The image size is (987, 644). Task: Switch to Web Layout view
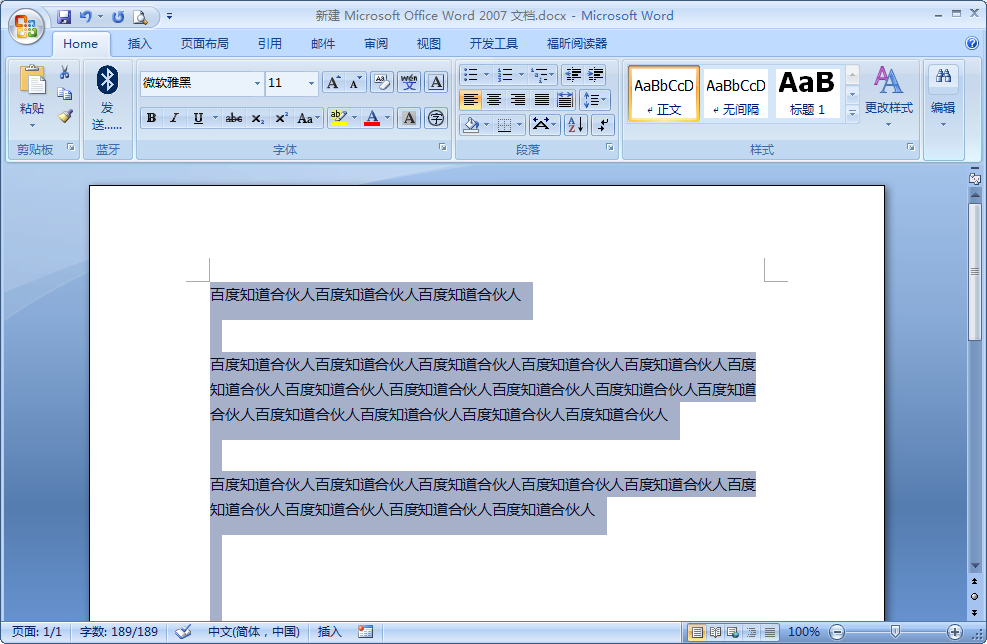[x=733, y=632]
